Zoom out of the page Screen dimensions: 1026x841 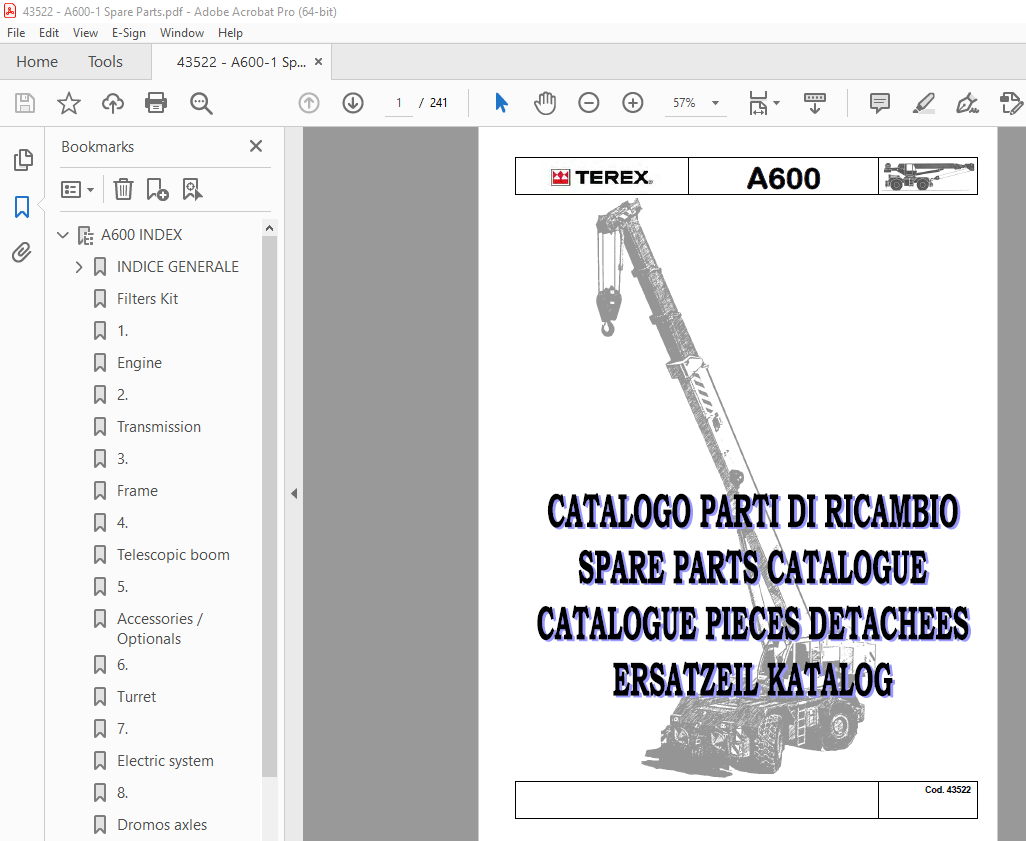point(588,103)
